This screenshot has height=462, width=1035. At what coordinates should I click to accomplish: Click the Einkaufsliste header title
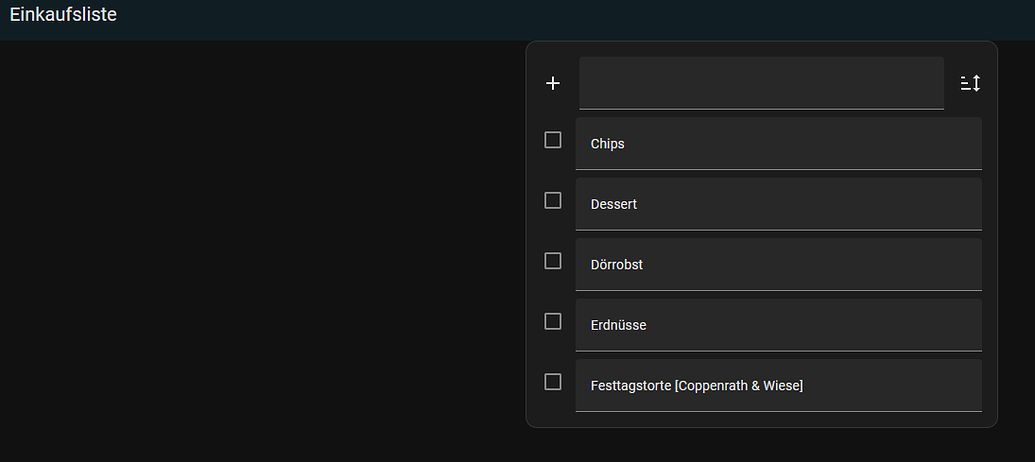[x=63, y=15]
